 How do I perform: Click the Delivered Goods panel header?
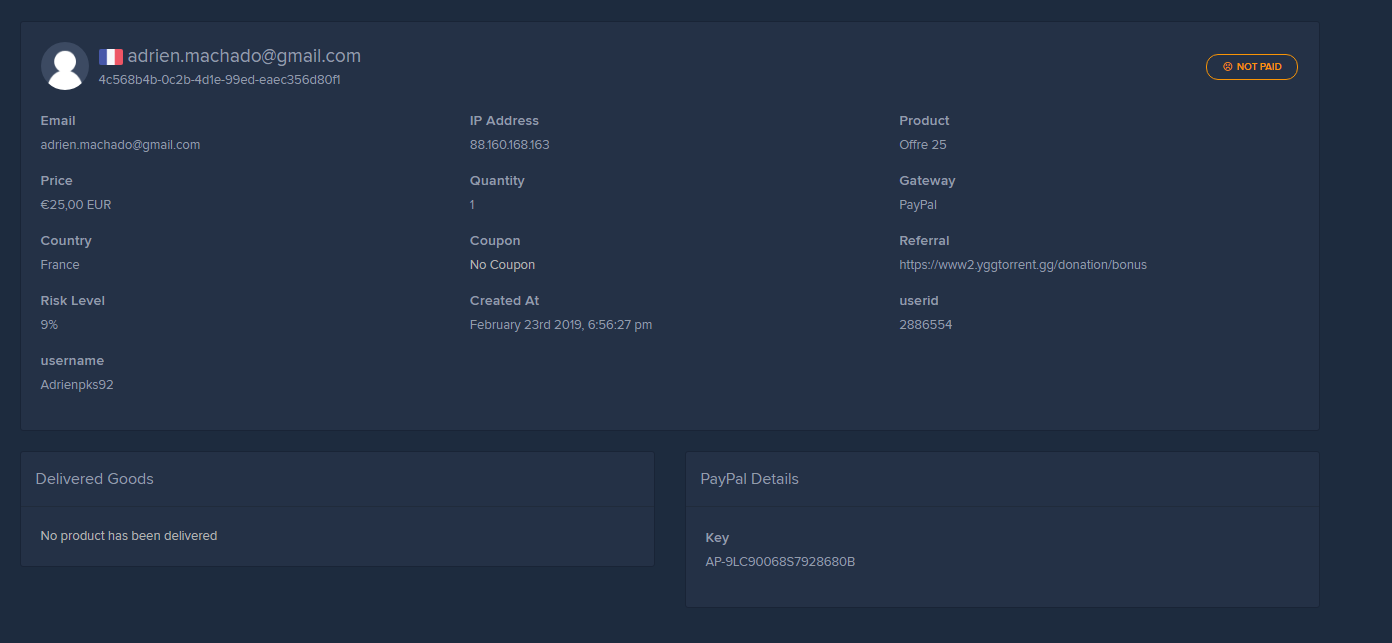point(95,479)
